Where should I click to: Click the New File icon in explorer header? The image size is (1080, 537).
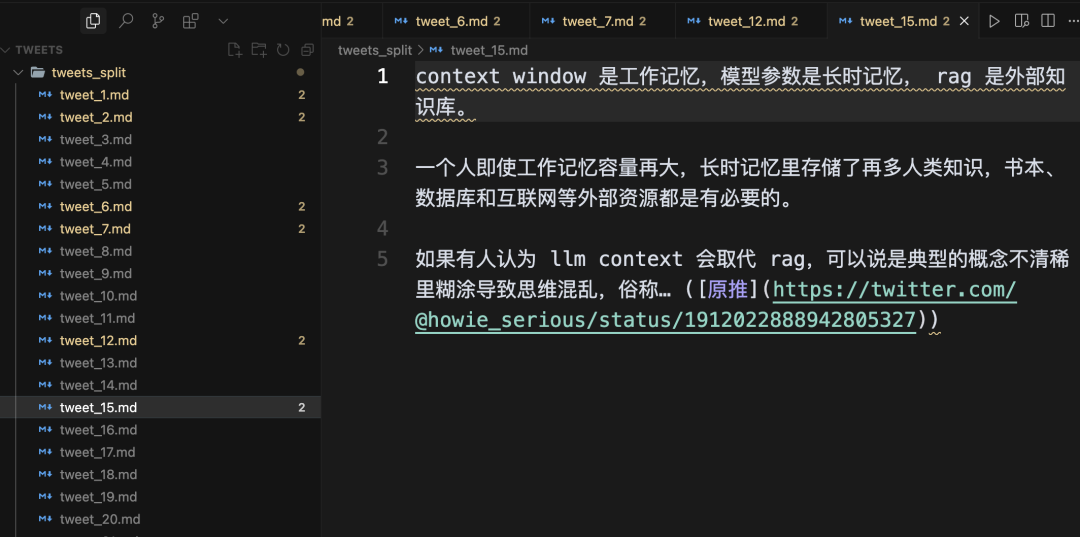235,50
